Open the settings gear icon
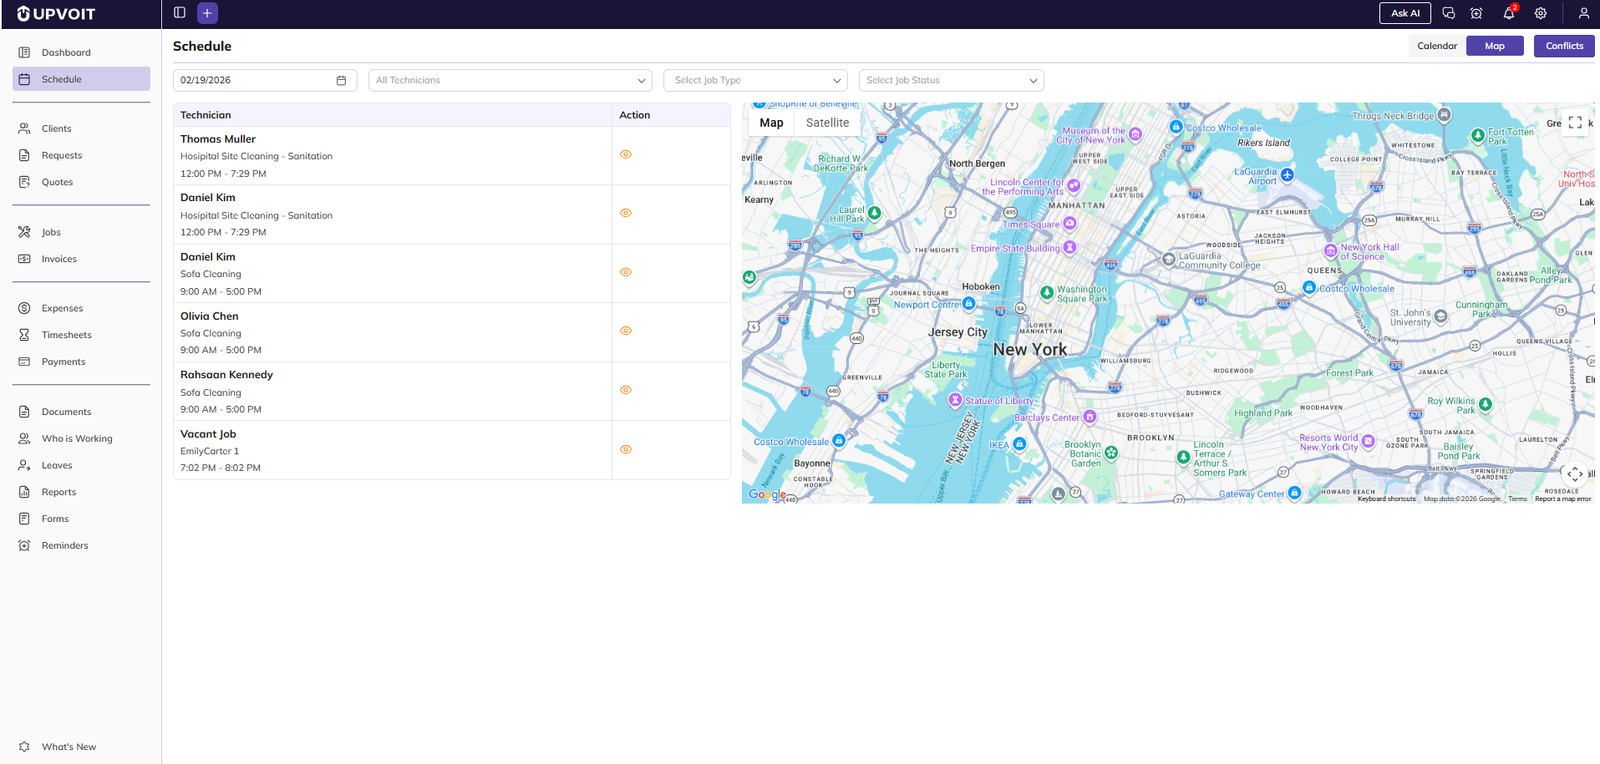 pyautogui.click(x=1541, y=13)
